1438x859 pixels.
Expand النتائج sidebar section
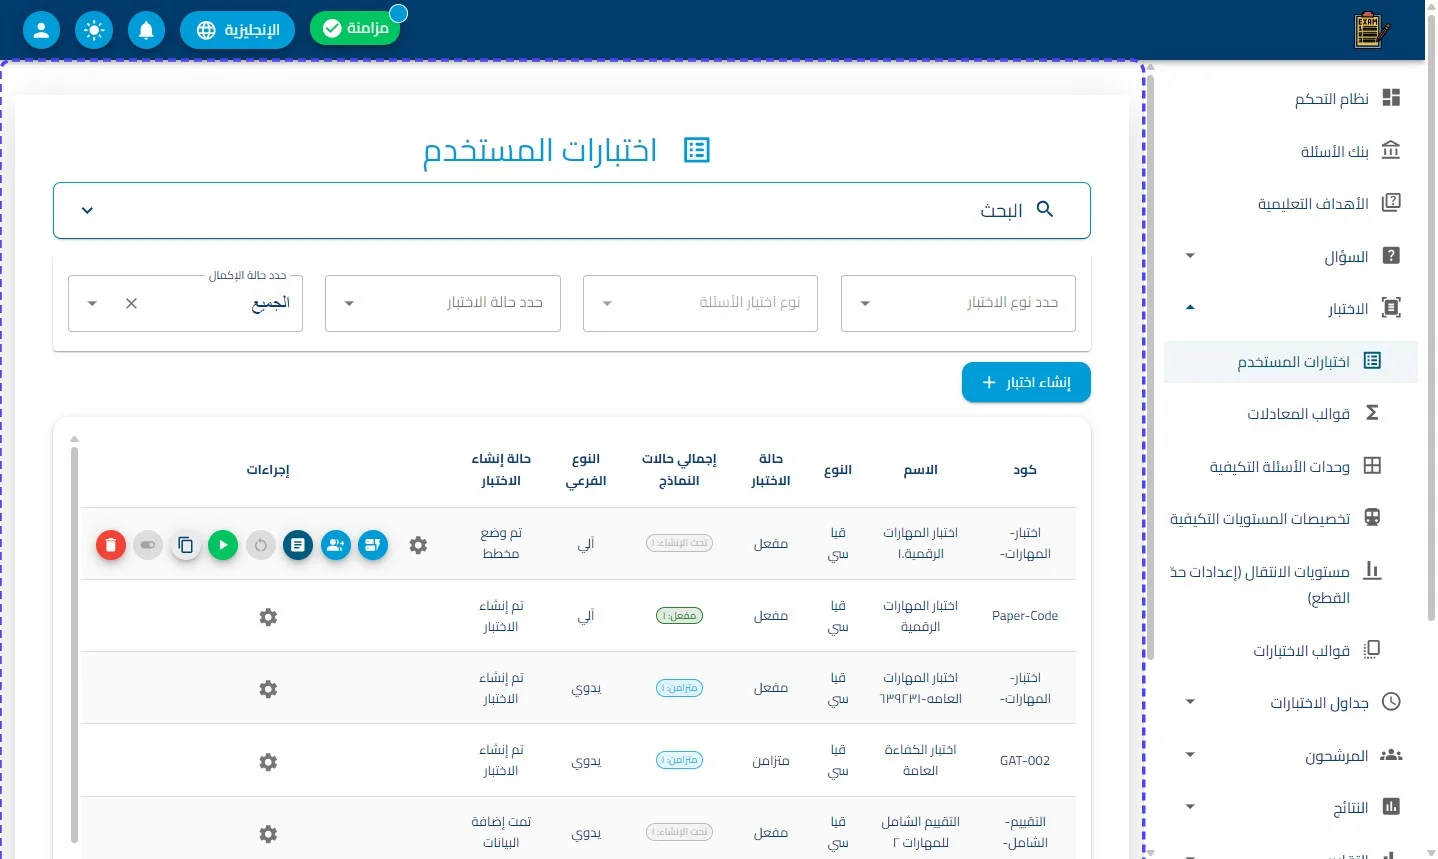click(1291, 807)
